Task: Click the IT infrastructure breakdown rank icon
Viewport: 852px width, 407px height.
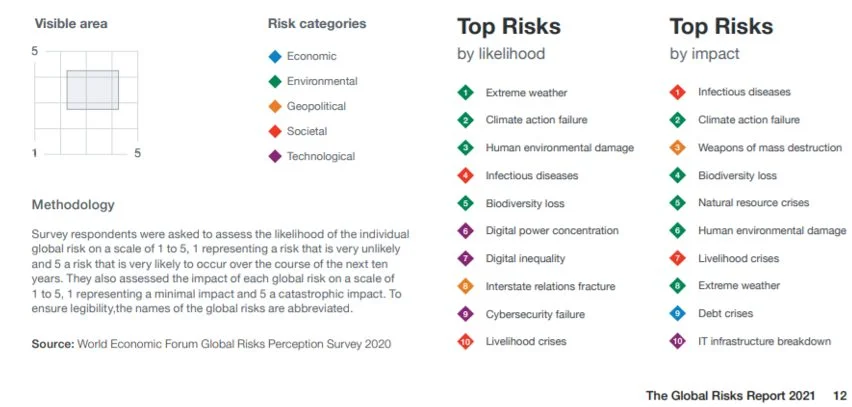Action: [x=677, y=341]
